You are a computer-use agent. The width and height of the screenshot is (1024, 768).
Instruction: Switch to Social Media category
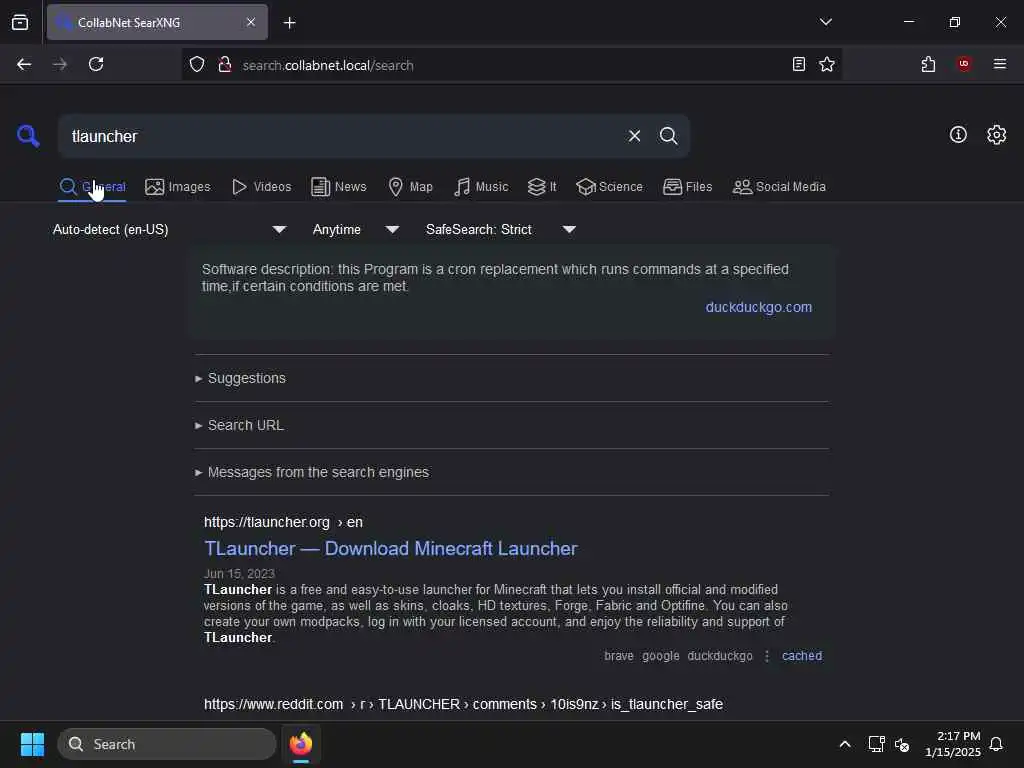(779, 187)
